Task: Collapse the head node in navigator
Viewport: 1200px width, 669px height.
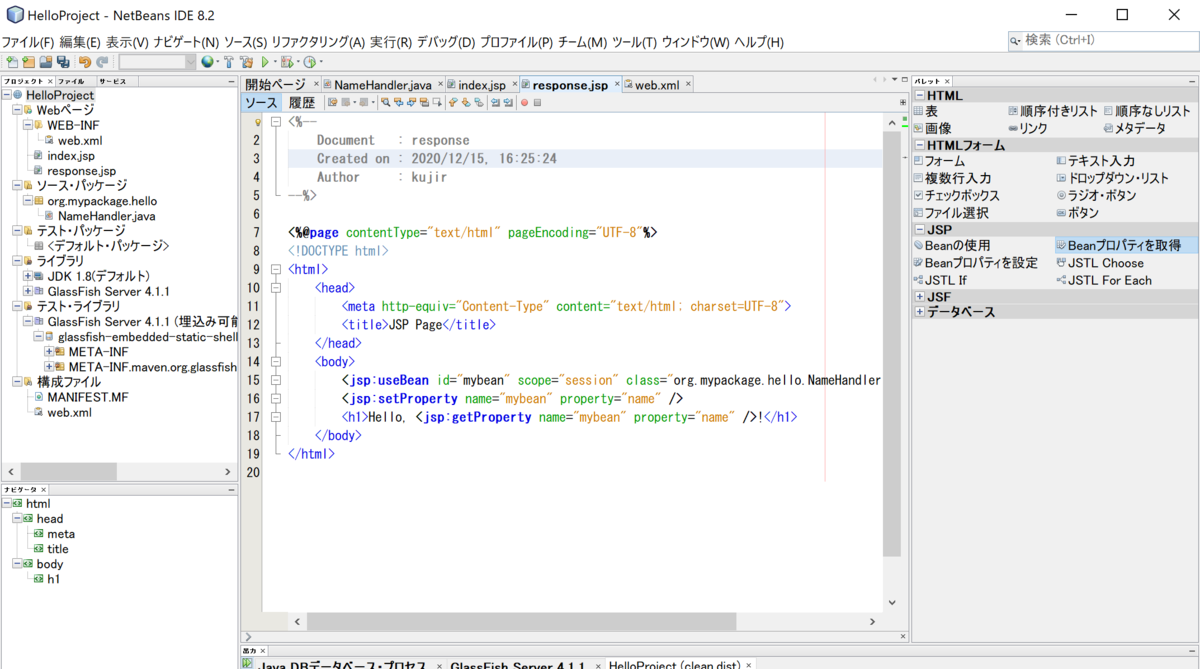Action: click(x=17, y=519)
